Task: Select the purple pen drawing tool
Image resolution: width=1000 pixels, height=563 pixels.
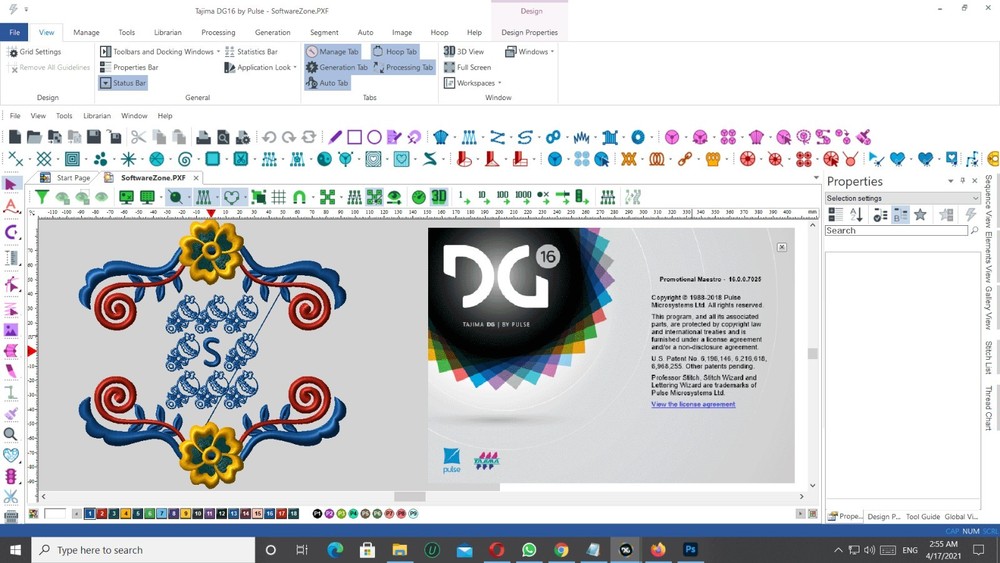Action: (x=335, y=136)
